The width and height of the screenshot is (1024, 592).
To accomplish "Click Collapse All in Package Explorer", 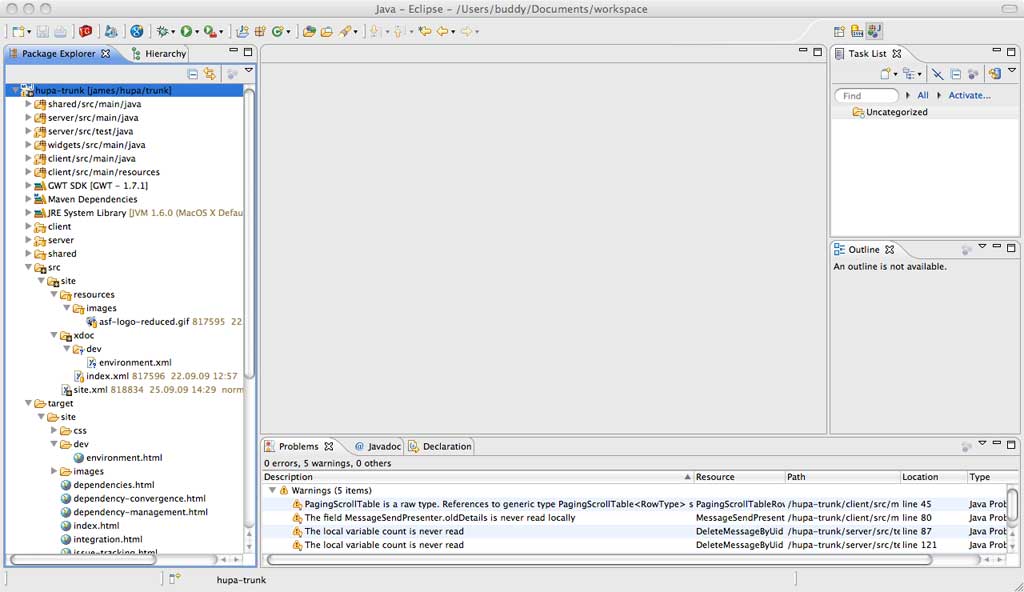I will 193,73.
